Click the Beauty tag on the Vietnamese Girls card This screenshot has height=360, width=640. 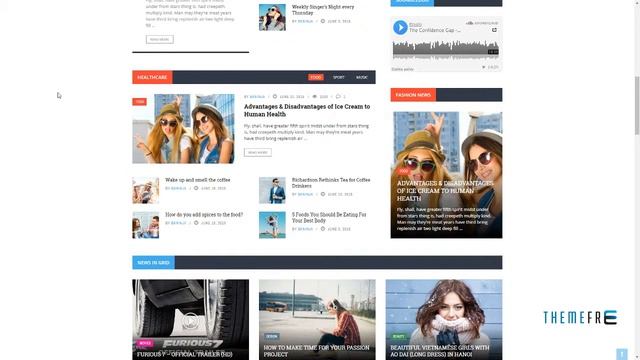[x=398, y=336]
